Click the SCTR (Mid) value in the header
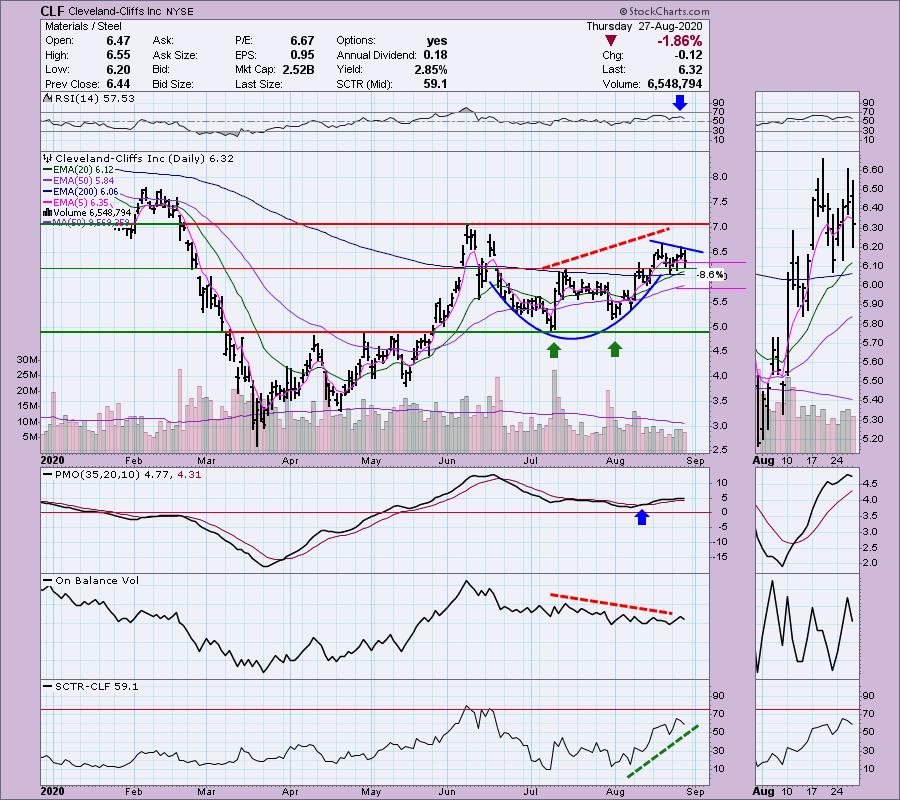This screenshot has height=800, width=900. 435,84
